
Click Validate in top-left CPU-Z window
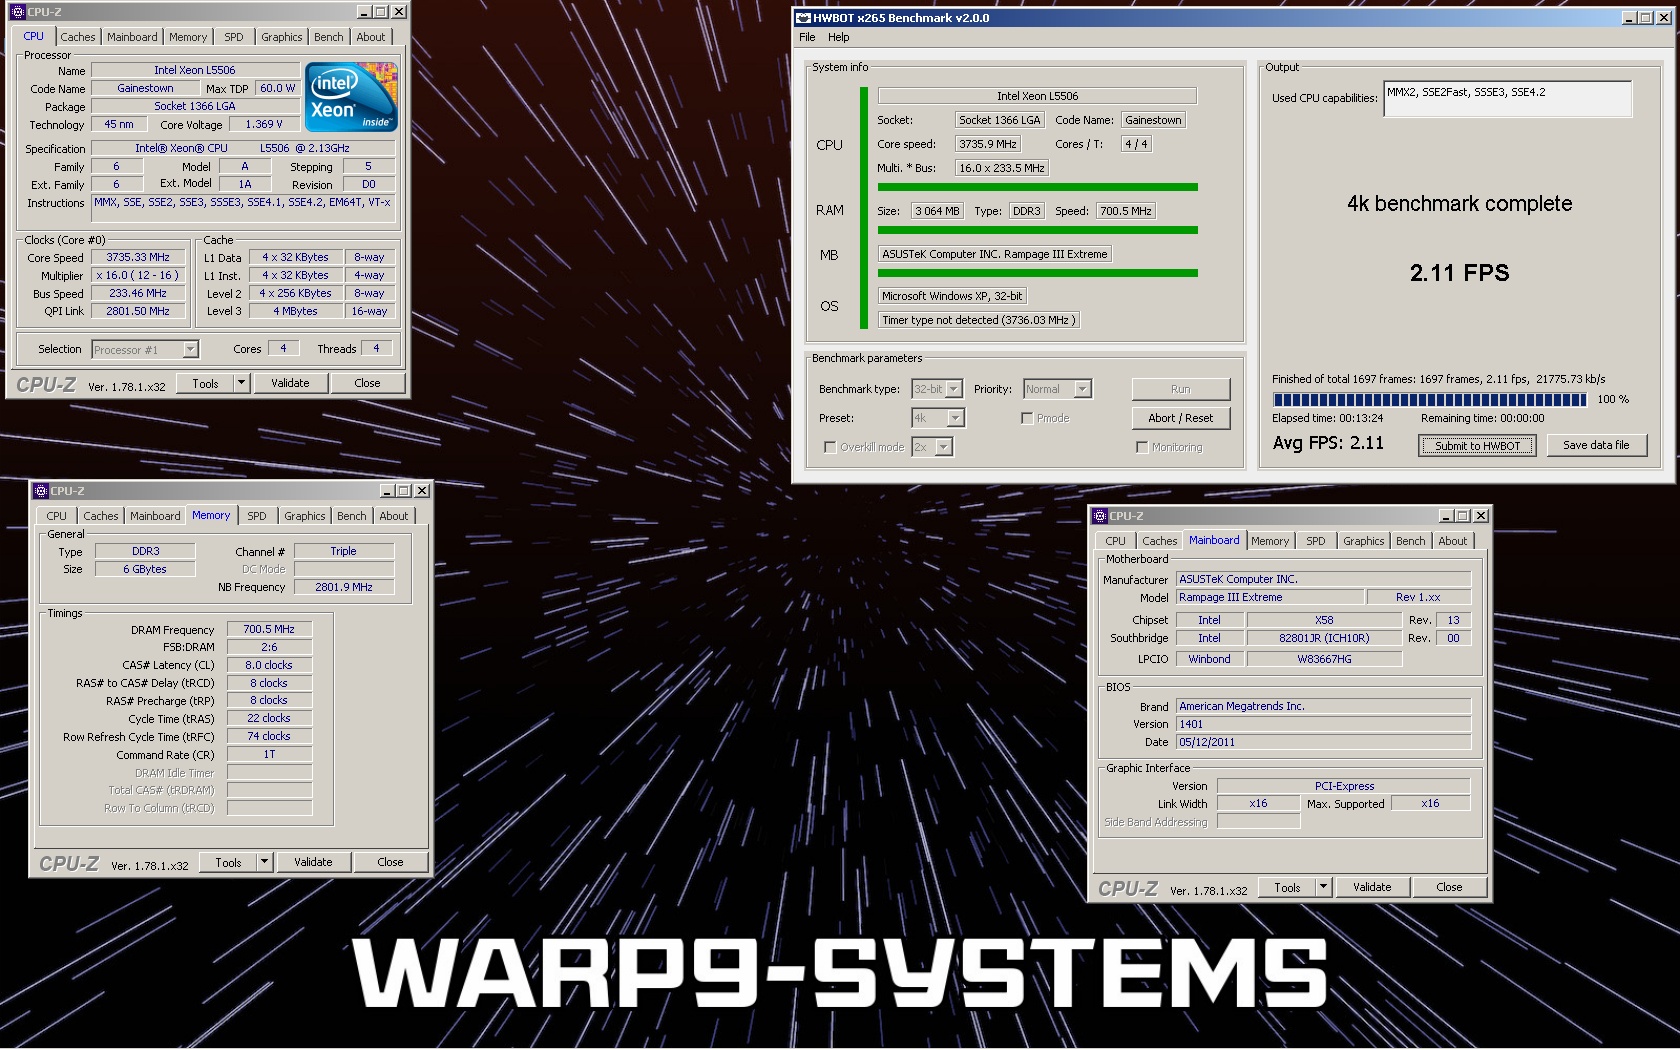click(x=290, y=383)
